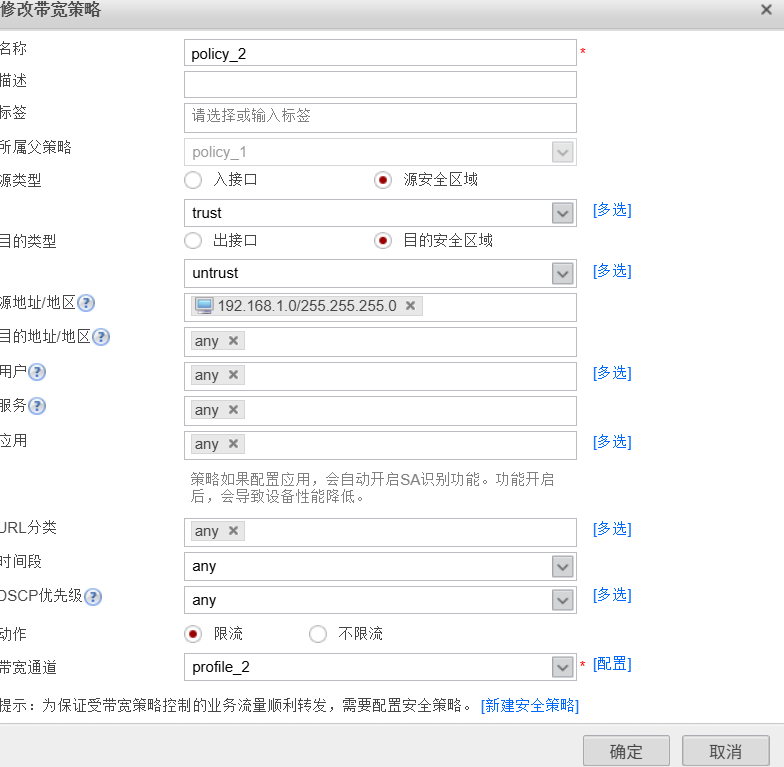Click 多选 link beside URL分类 field
This screenshot has width=784, height=767.
[612, 529]
